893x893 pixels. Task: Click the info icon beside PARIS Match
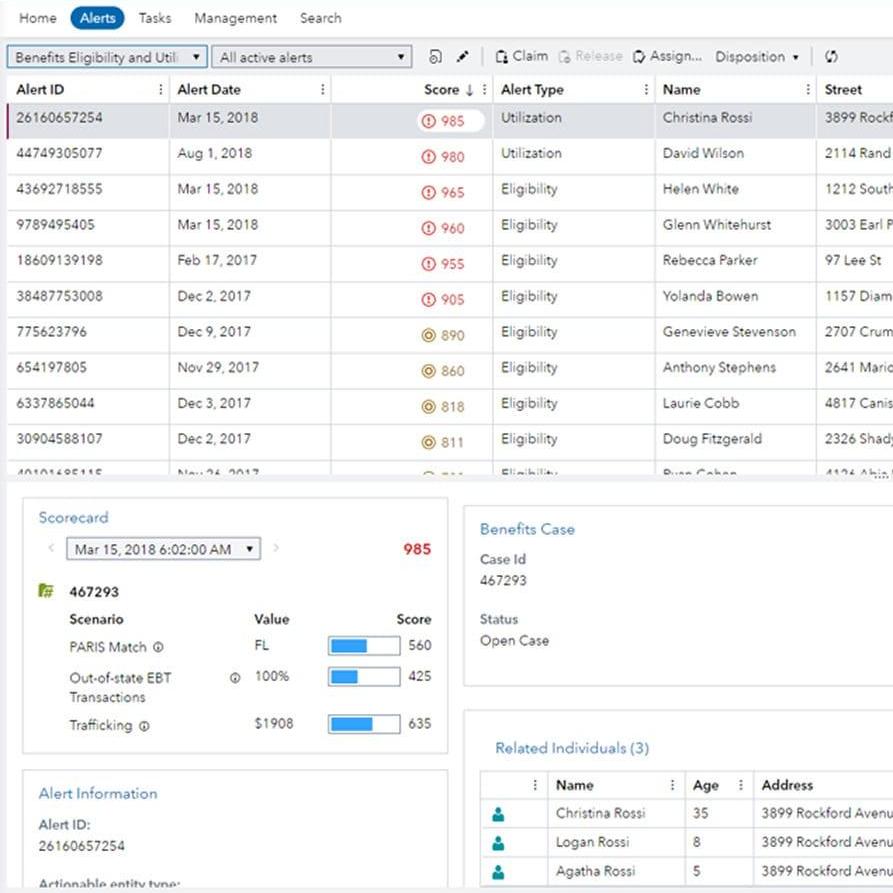coord(157,646)
